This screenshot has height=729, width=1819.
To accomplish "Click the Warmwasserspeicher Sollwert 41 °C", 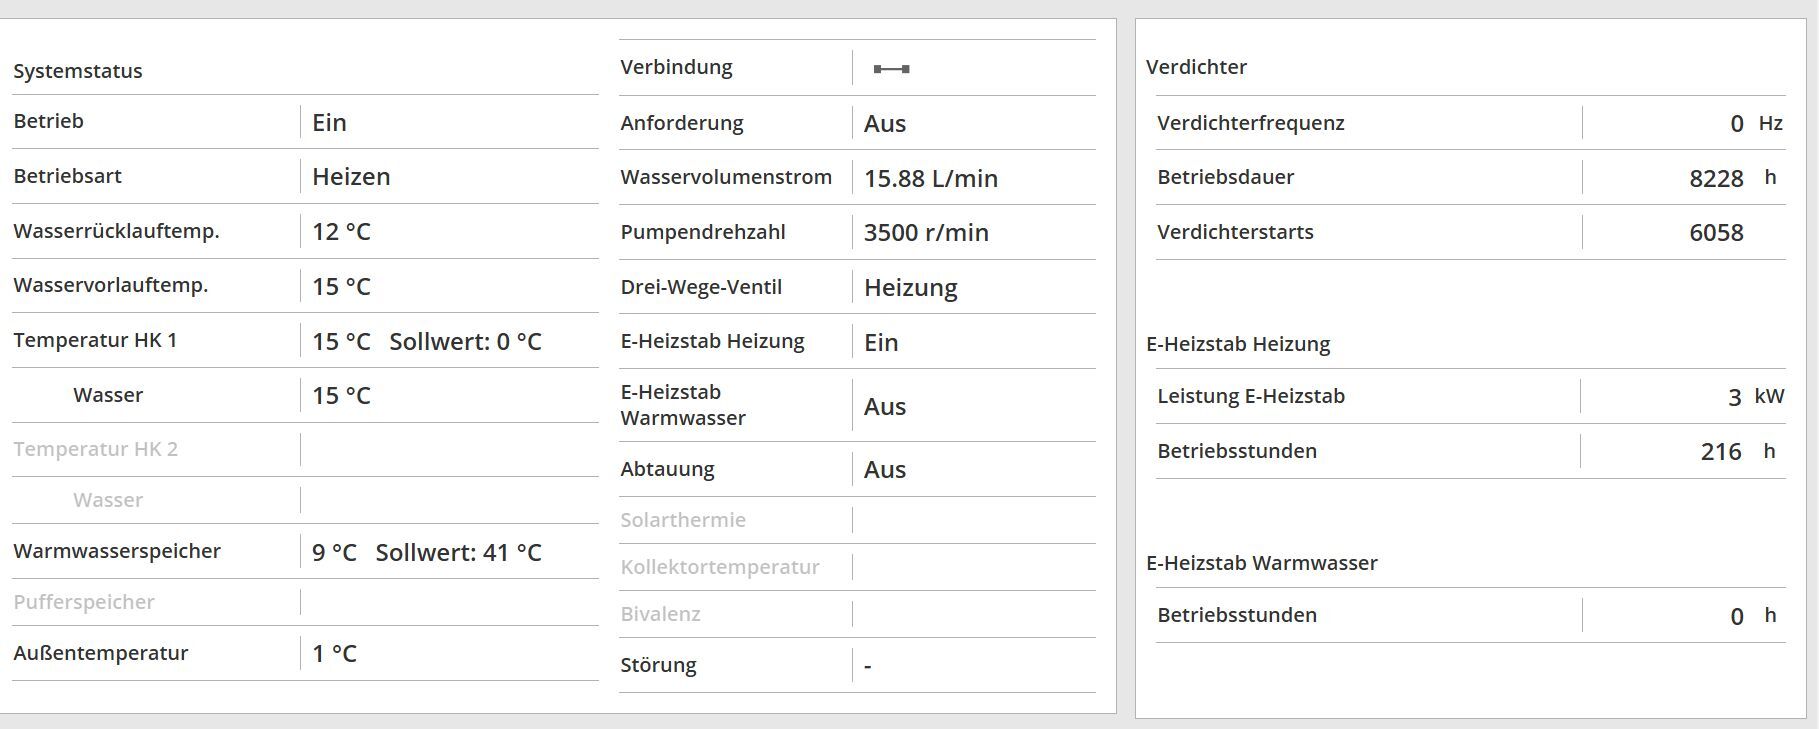I will (x=458, y=553).
